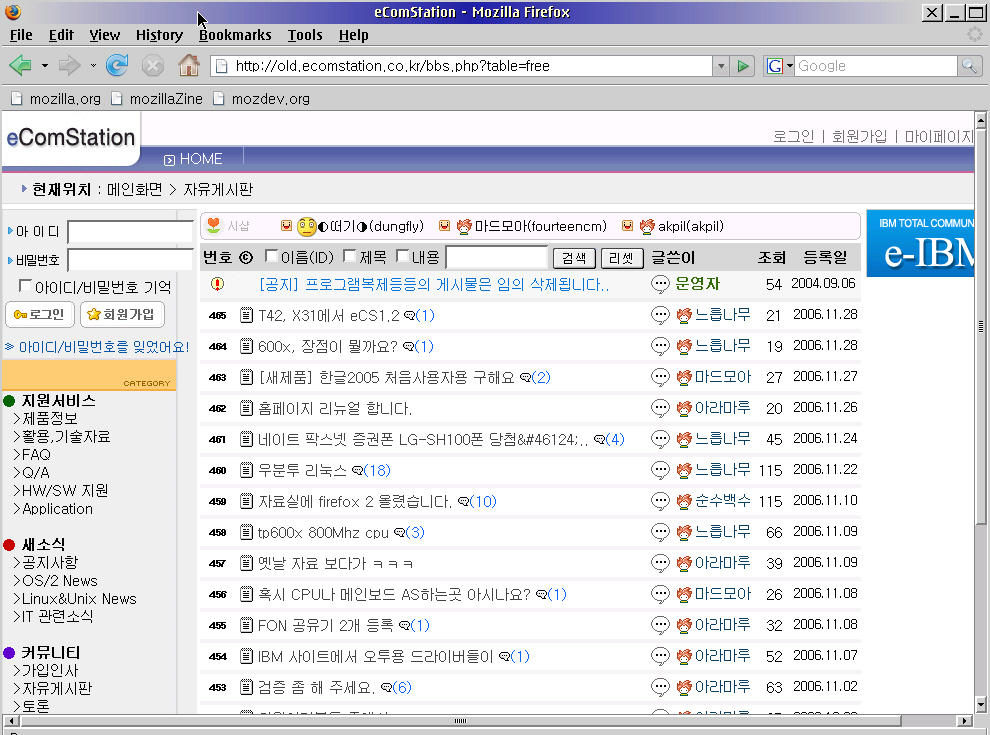Screen dimensions: 990x735
Task: Click the document icon on post 459
Action: (x=247, y=501)
